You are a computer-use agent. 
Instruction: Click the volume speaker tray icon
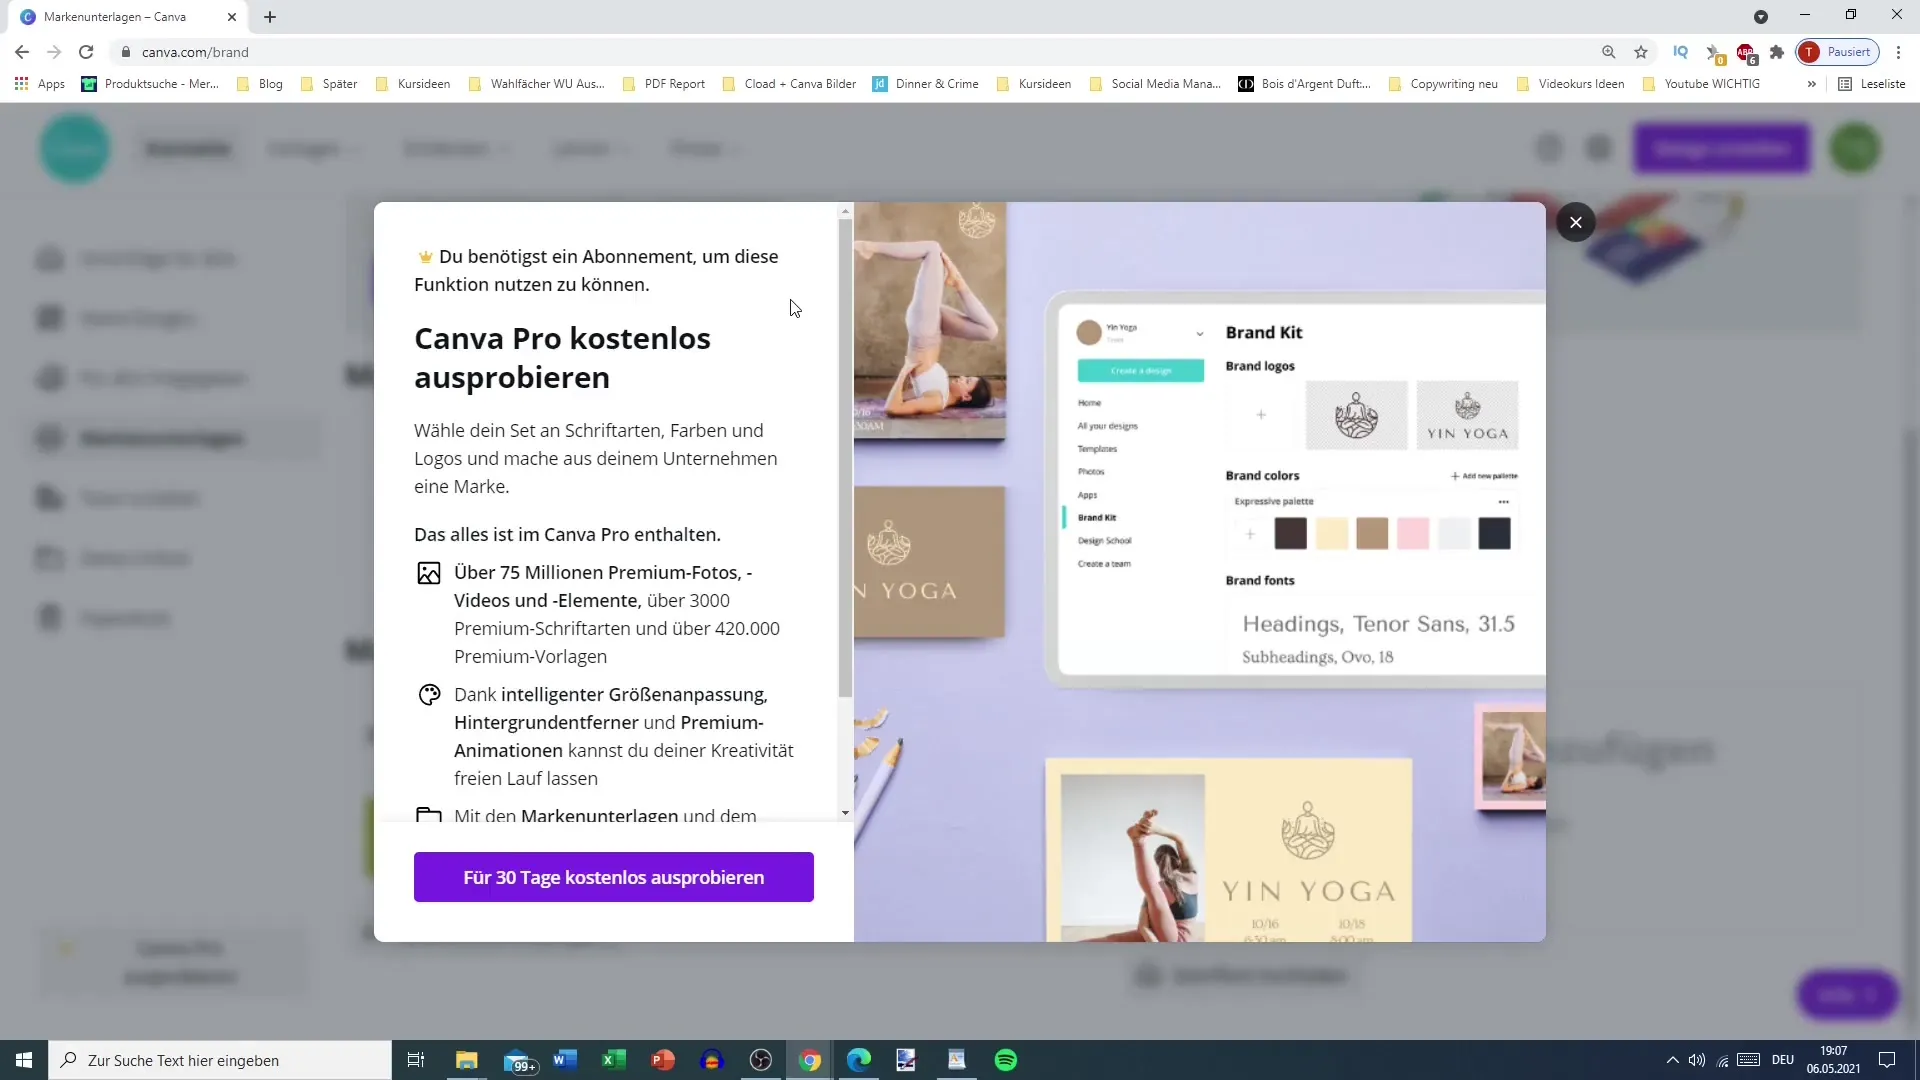point(1697,1060)
